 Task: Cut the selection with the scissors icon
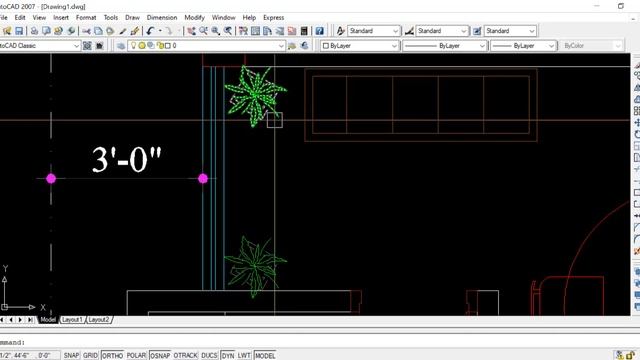coord(86,31)
